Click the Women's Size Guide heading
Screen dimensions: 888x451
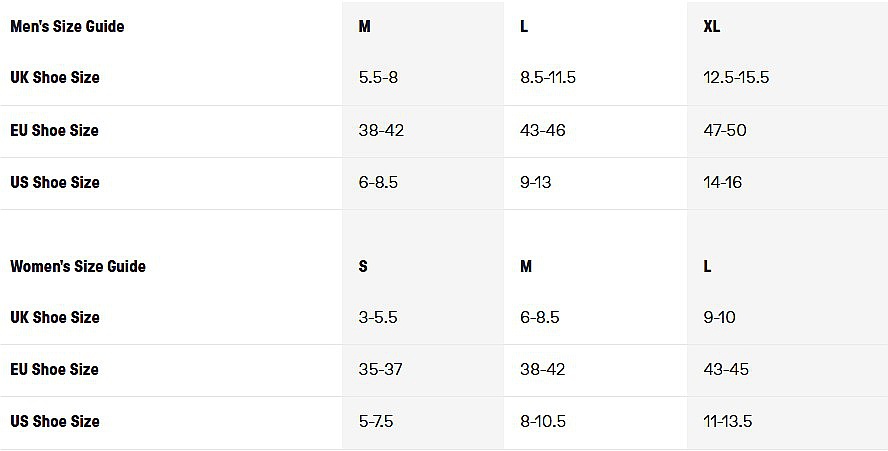click(x=78, y=266)
